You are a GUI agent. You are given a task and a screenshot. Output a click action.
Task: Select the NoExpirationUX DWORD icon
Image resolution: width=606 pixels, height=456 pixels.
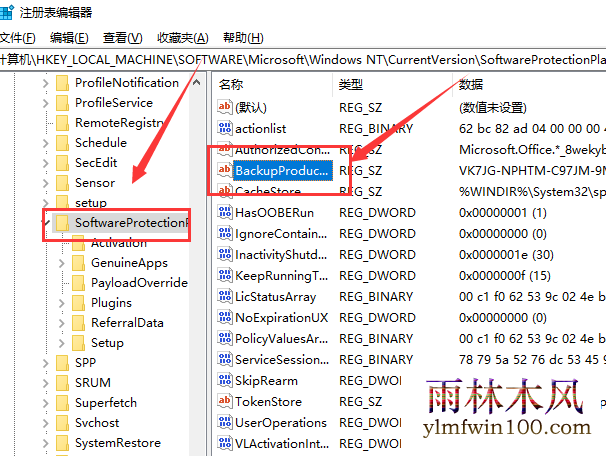click(225, 317)
